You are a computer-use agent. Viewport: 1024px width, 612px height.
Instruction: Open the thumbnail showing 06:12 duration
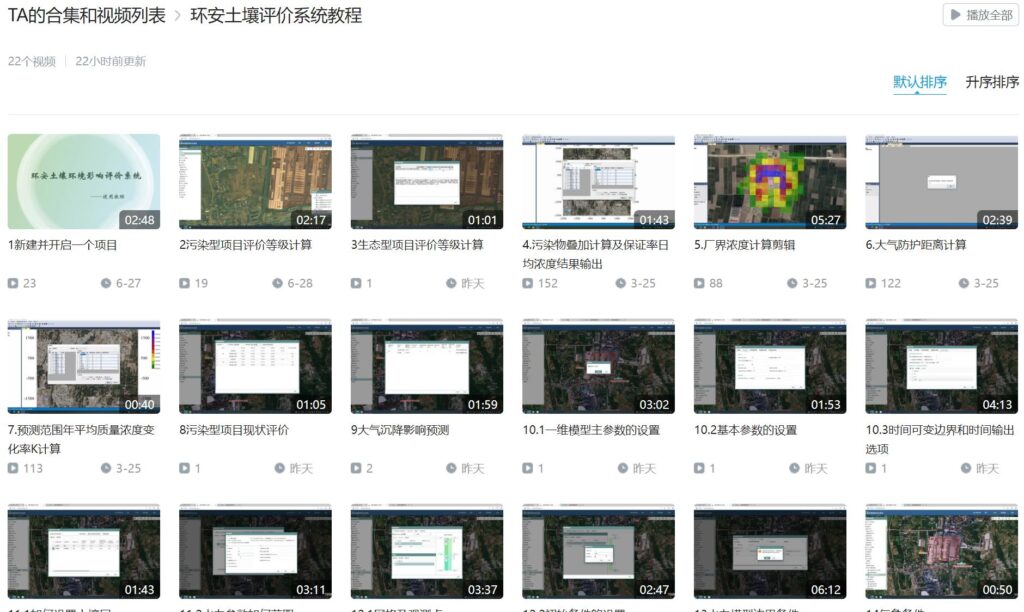click(770, 551)
